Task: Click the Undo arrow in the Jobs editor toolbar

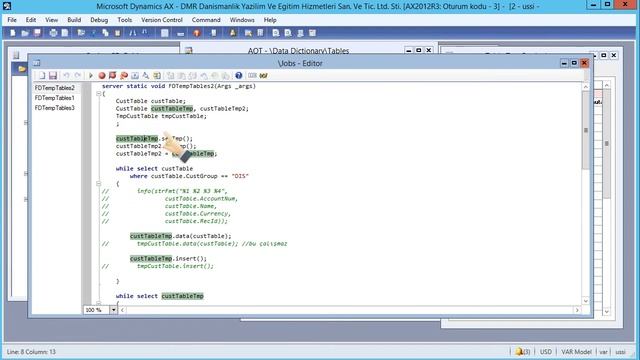Action: click(66, 76)
